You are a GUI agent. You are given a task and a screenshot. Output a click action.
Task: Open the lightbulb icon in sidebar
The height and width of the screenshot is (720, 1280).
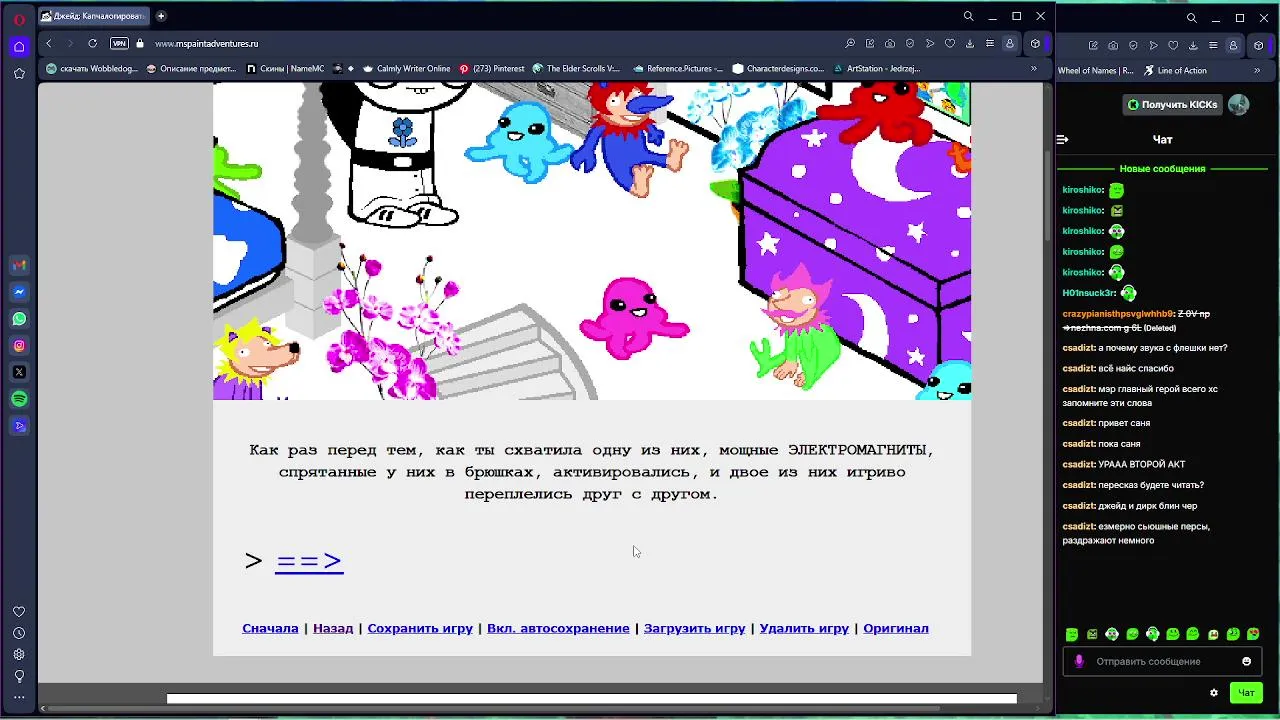[19, 676]
